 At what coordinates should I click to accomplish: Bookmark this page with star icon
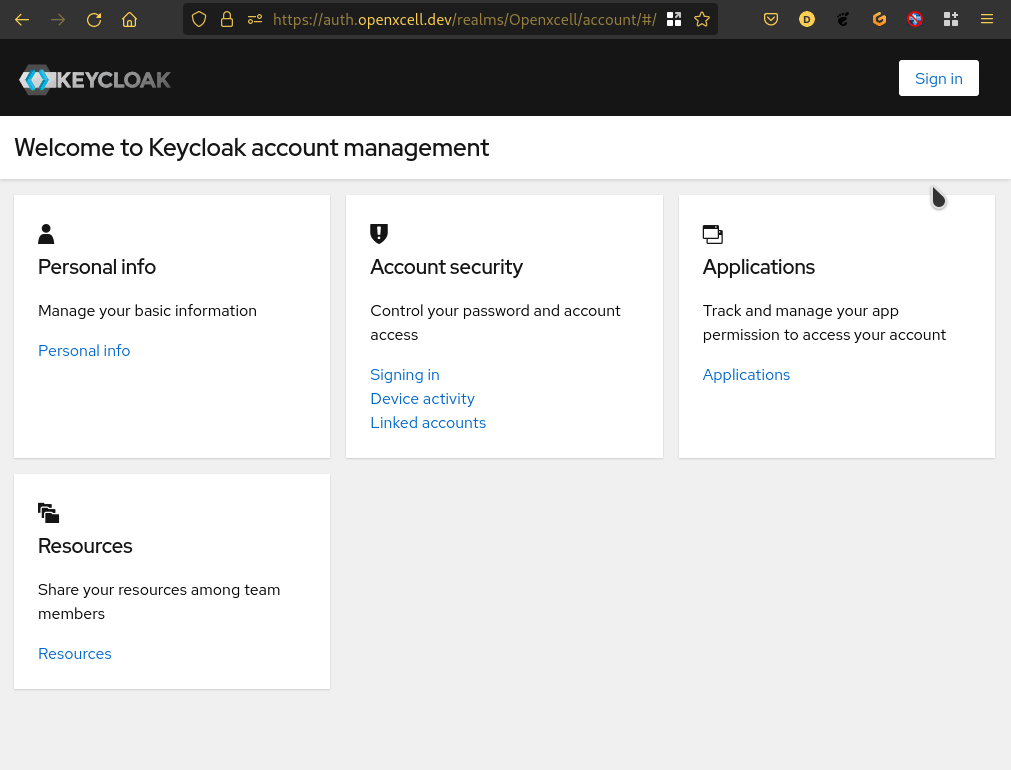(x=702, y=19)
